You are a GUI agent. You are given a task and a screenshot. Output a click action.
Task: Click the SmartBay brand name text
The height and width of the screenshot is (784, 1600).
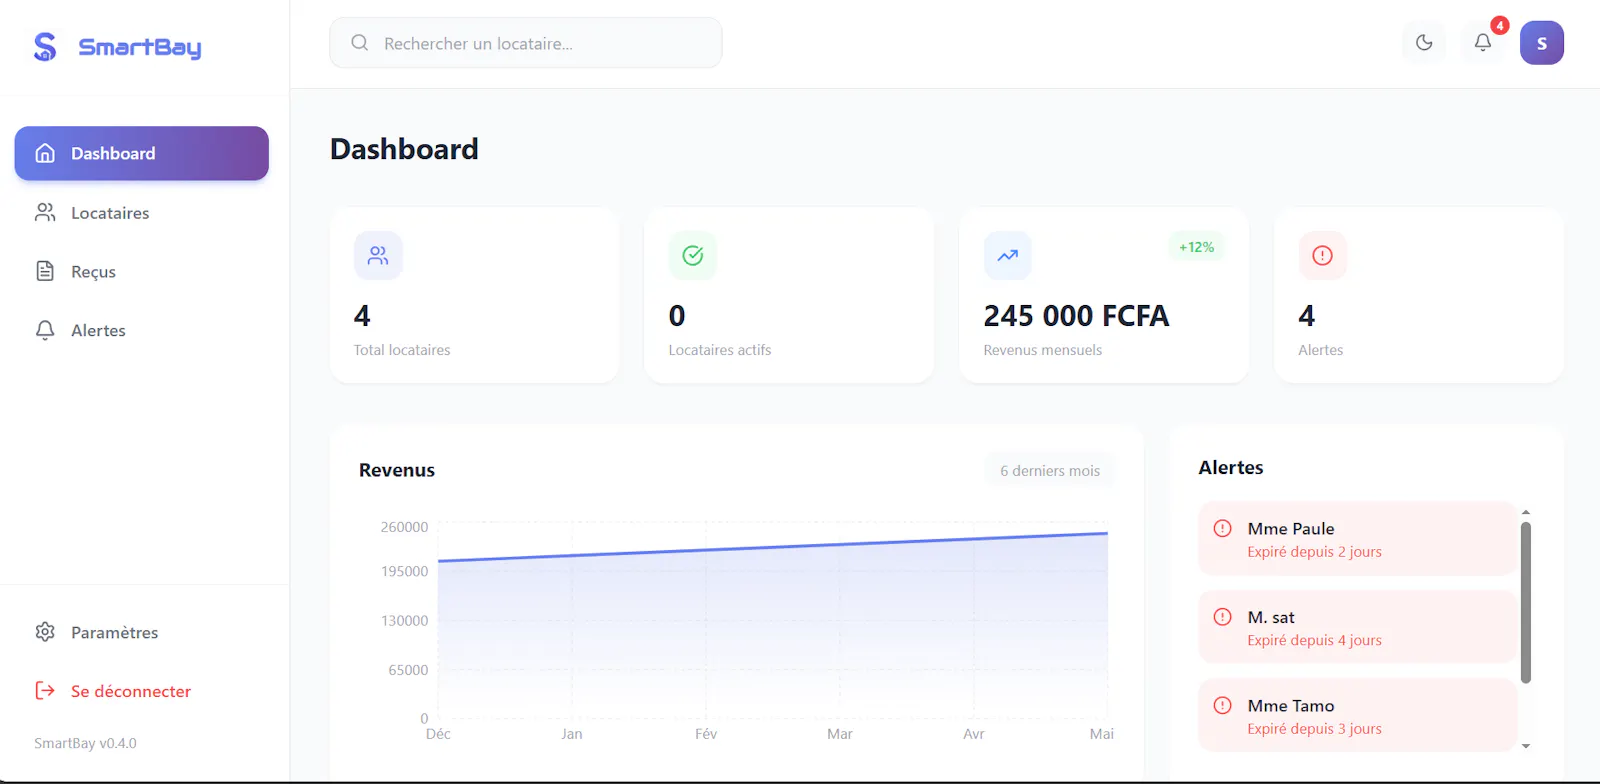[x=140, y=47]
